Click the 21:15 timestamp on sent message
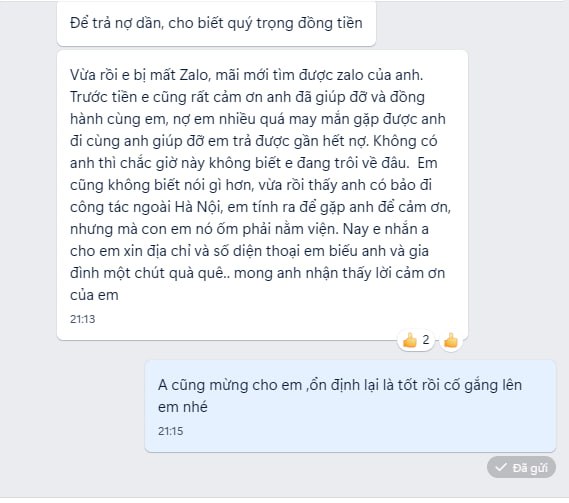Screen dimensions: 569x503 tap(171, 431)
